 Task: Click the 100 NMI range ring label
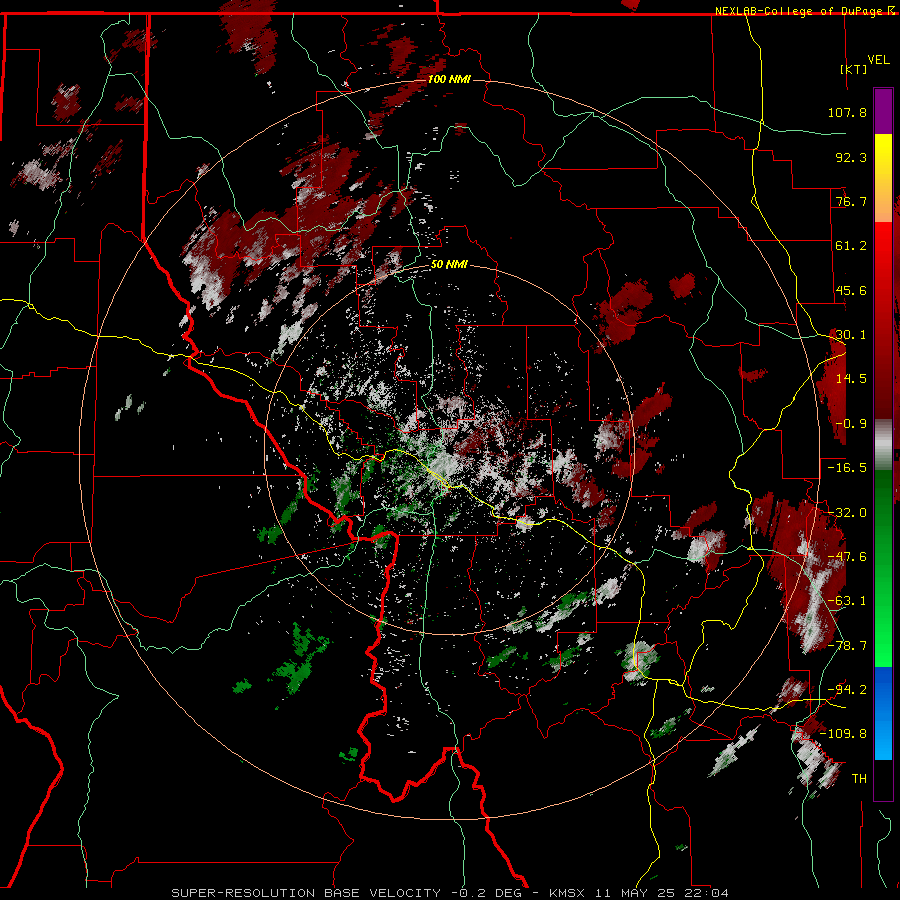point(449,79)
